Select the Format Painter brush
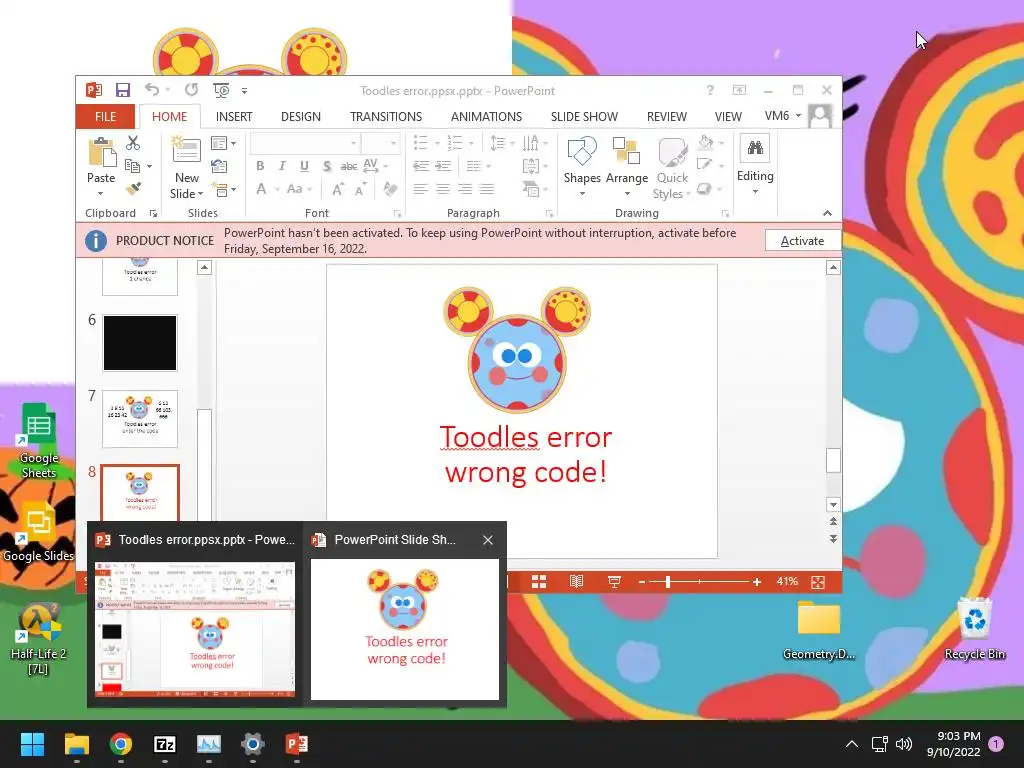The width and height of the screenshot is (1024, 768). [x=133, y=189]
